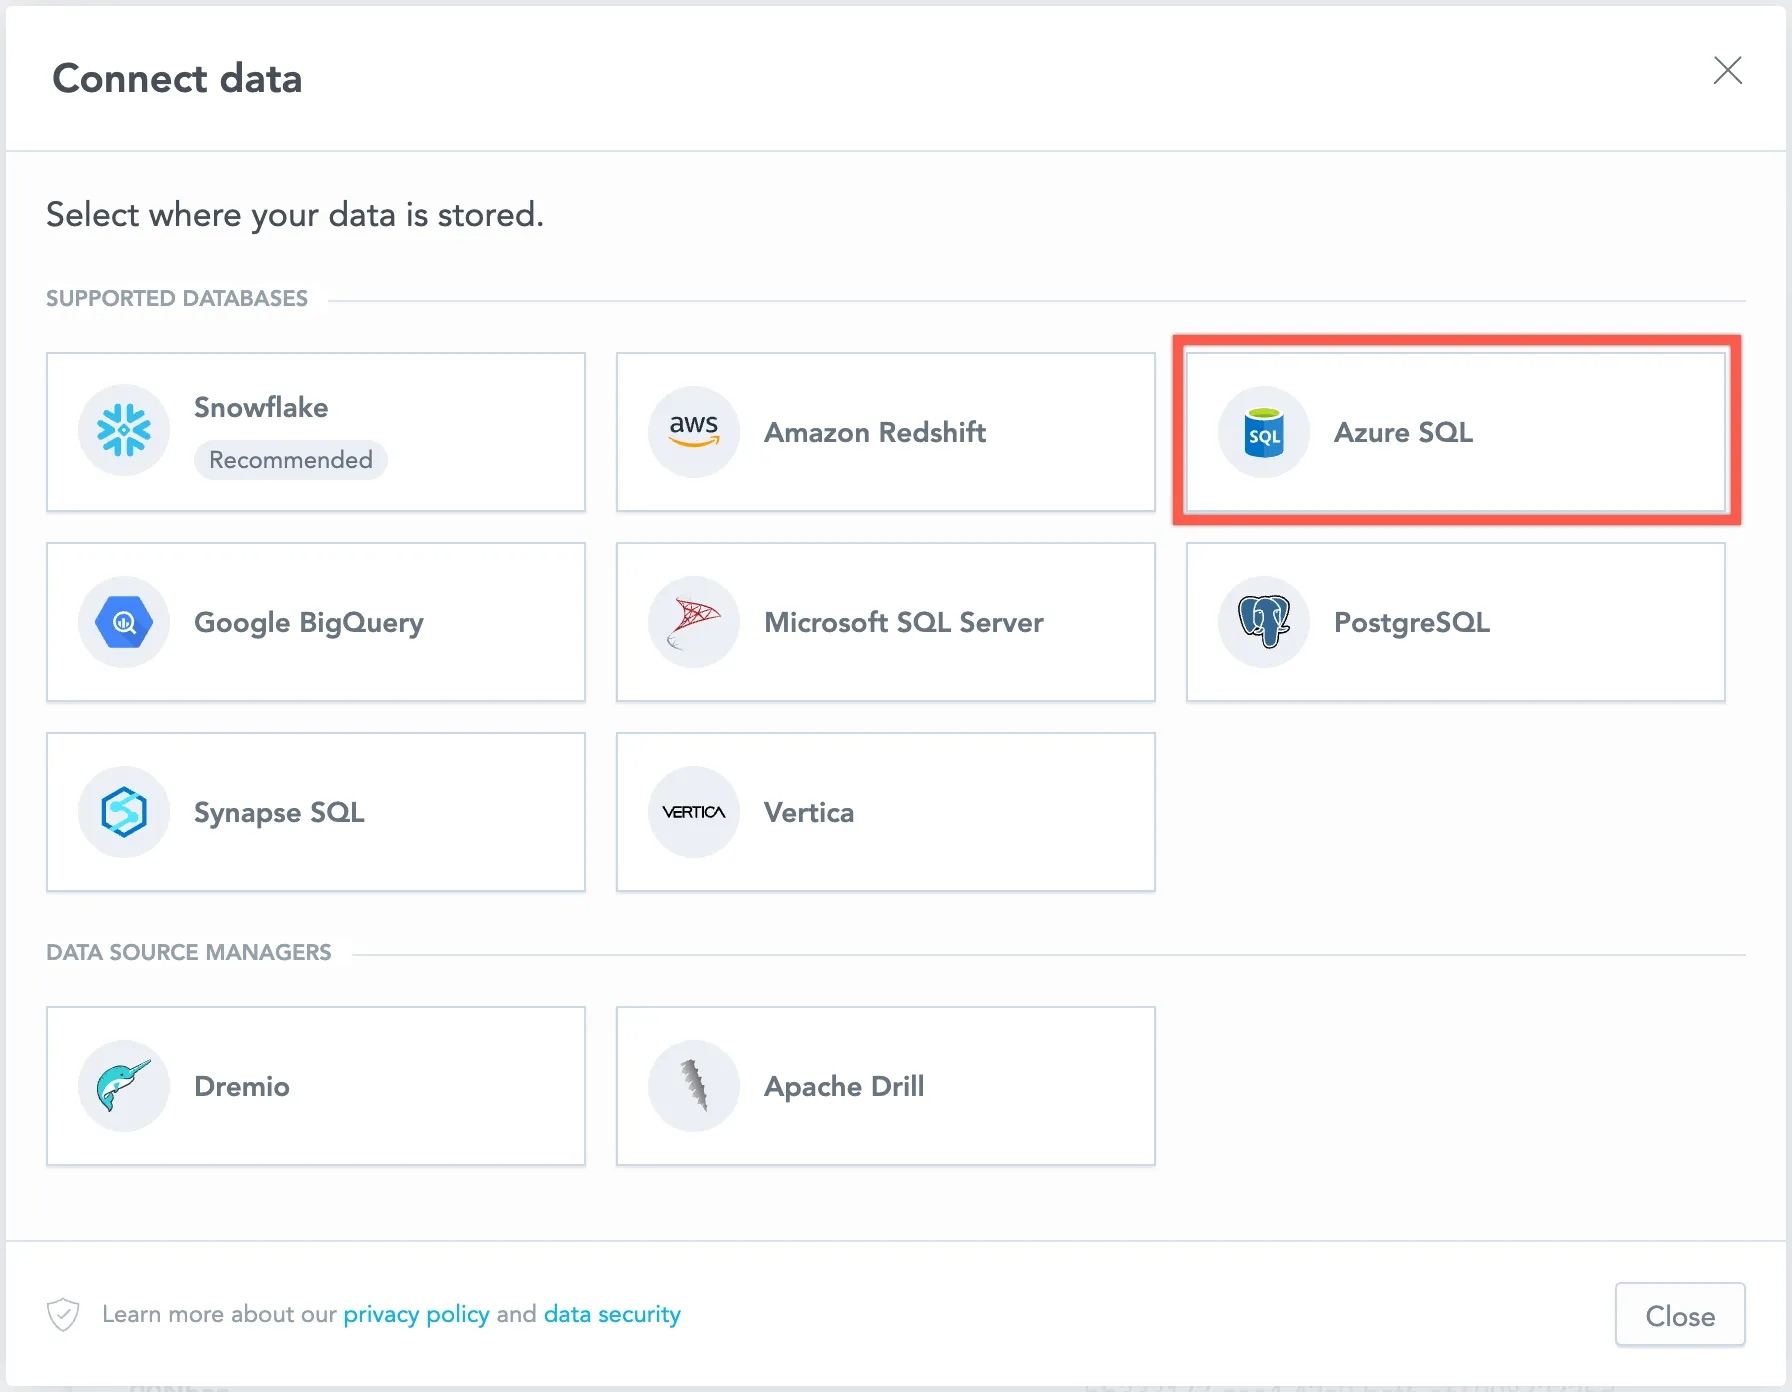
Task: Select the Amazon Redshift connector
Action: pyautogui.click(x=885, y=431)
